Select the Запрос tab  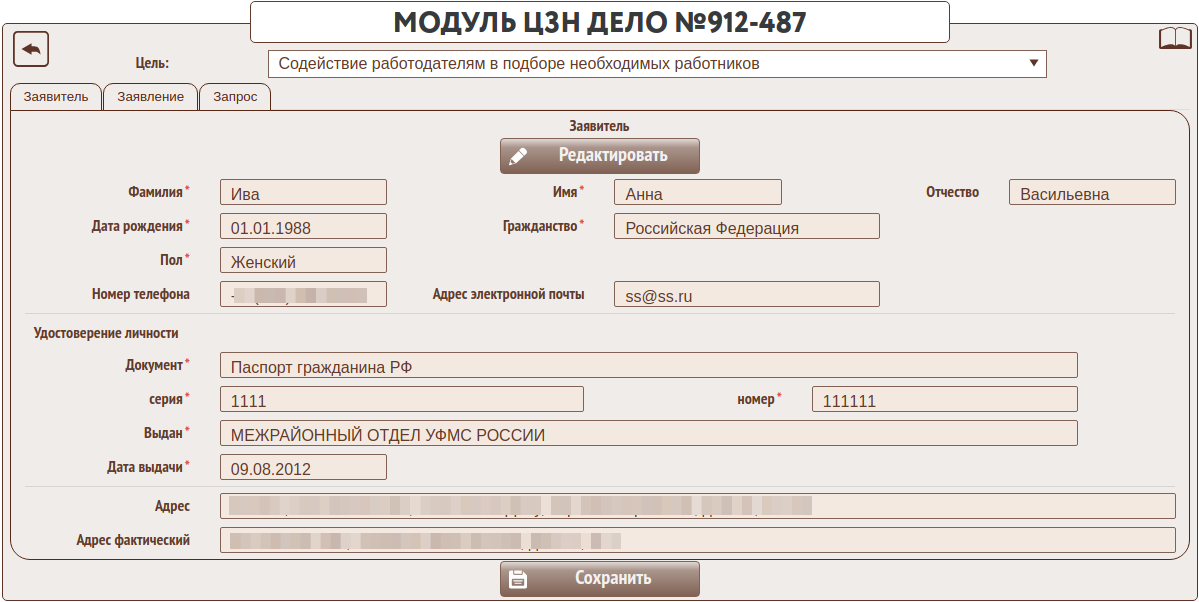pos(235,97)
